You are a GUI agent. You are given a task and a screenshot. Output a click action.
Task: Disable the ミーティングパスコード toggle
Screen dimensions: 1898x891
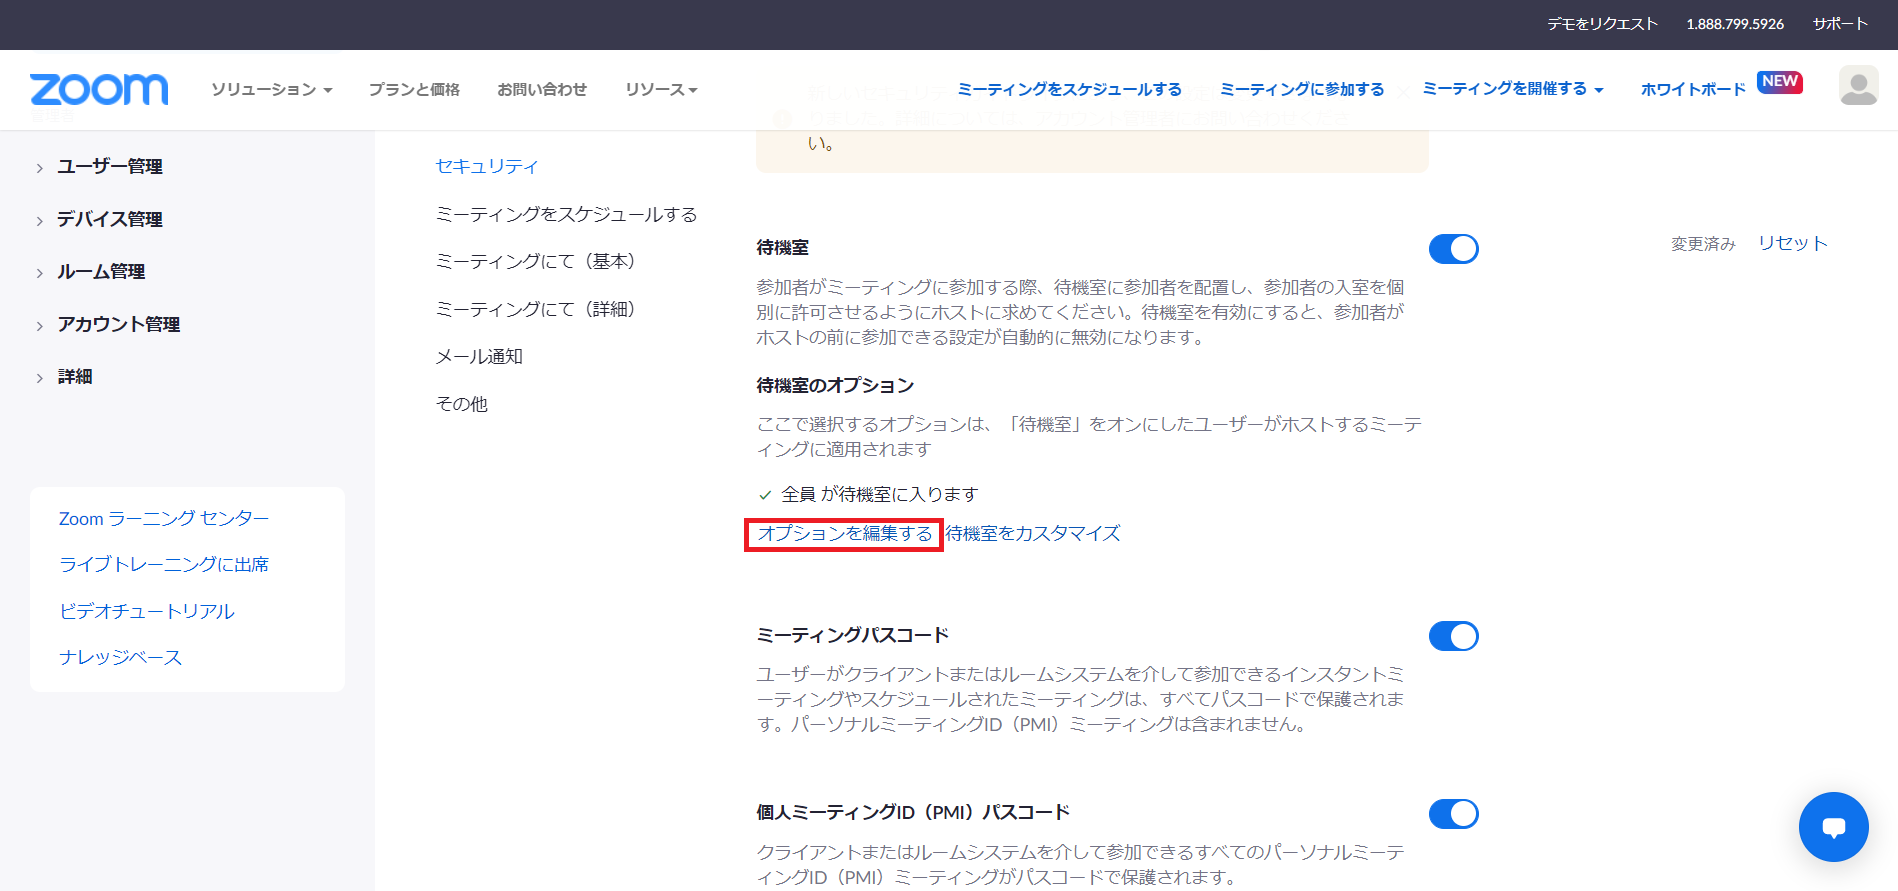pos(1453,636)
